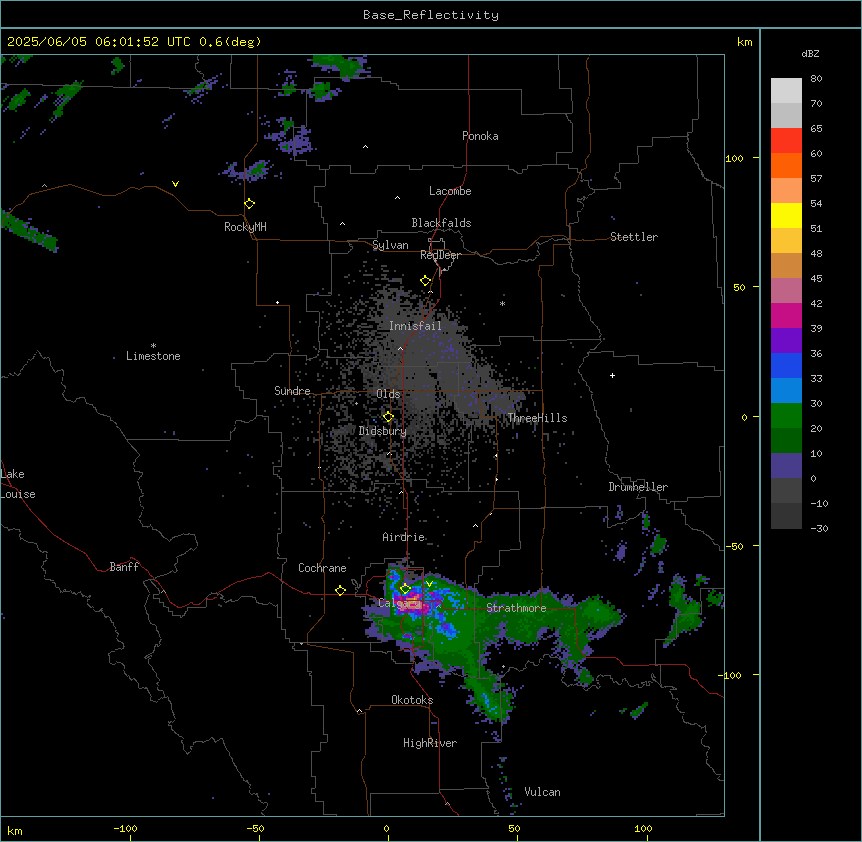Click the Ponoka city label
Screen dimensions: 862x842
pos(480,136)
